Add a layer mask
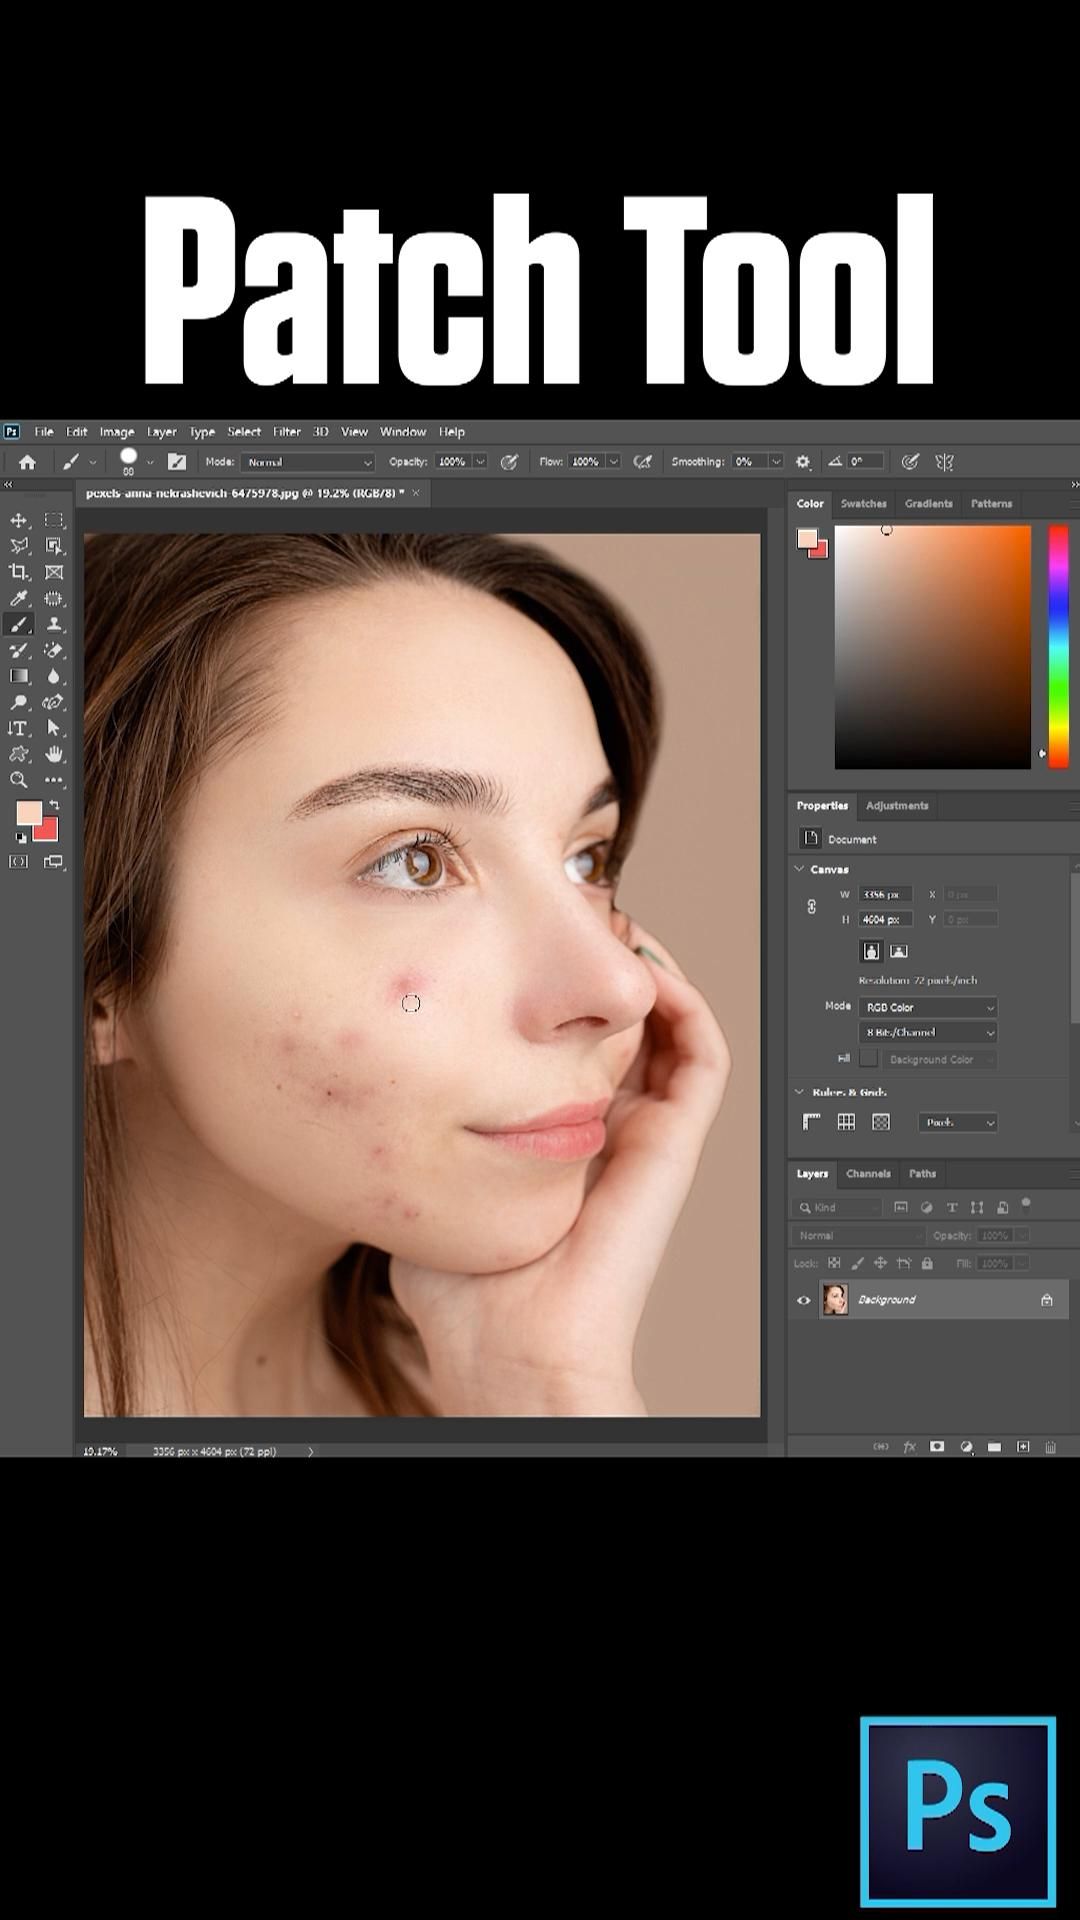Image resolution: width=1080 pixels, height=1920 pixels. (x=937, y=1447)
